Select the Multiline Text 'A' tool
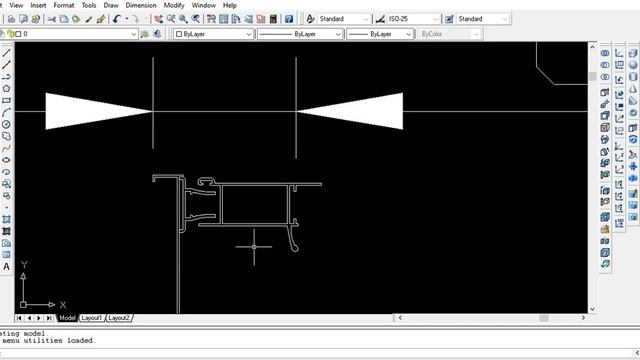640x360 pixels. pos(6,267)
